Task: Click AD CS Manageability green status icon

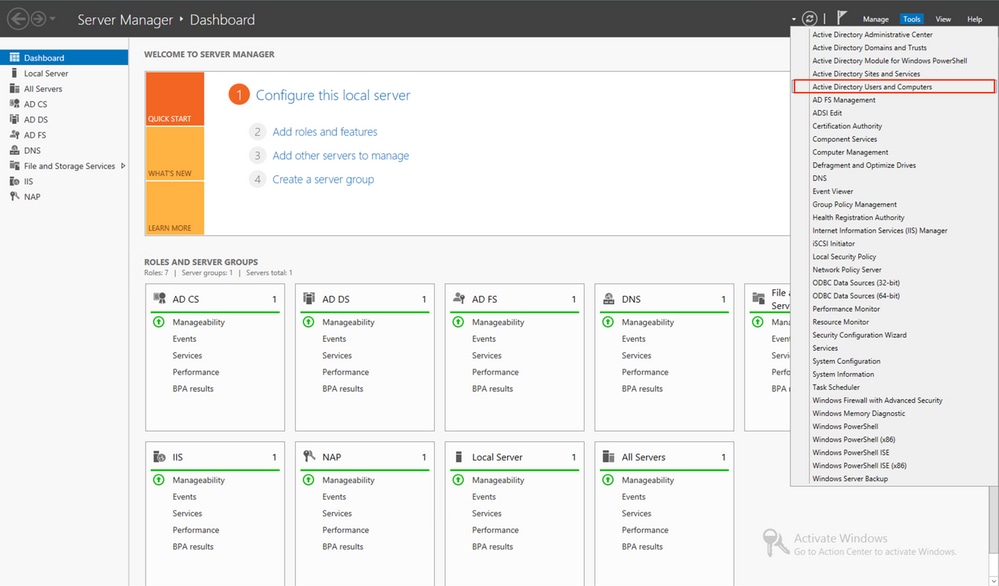Action: 159,322
